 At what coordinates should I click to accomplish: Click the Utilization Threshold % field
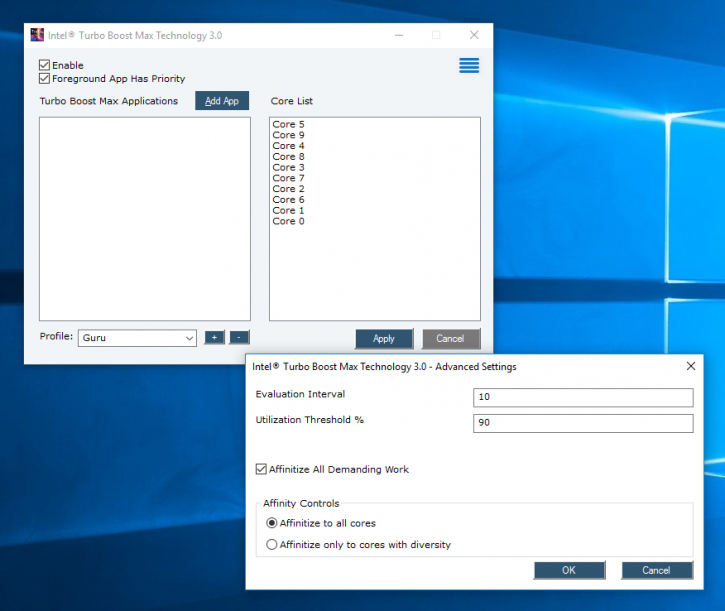click(x=583, y=423)
